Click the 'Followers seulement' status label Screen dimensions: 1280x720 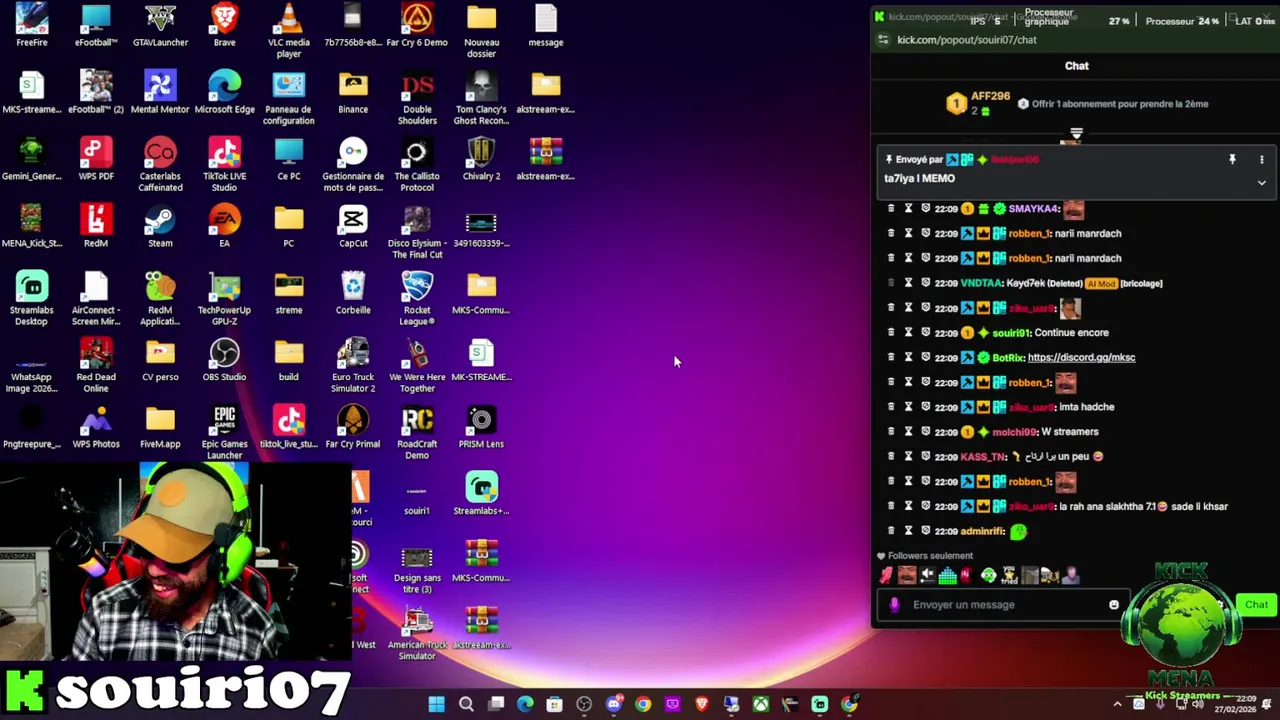[930, 556]
